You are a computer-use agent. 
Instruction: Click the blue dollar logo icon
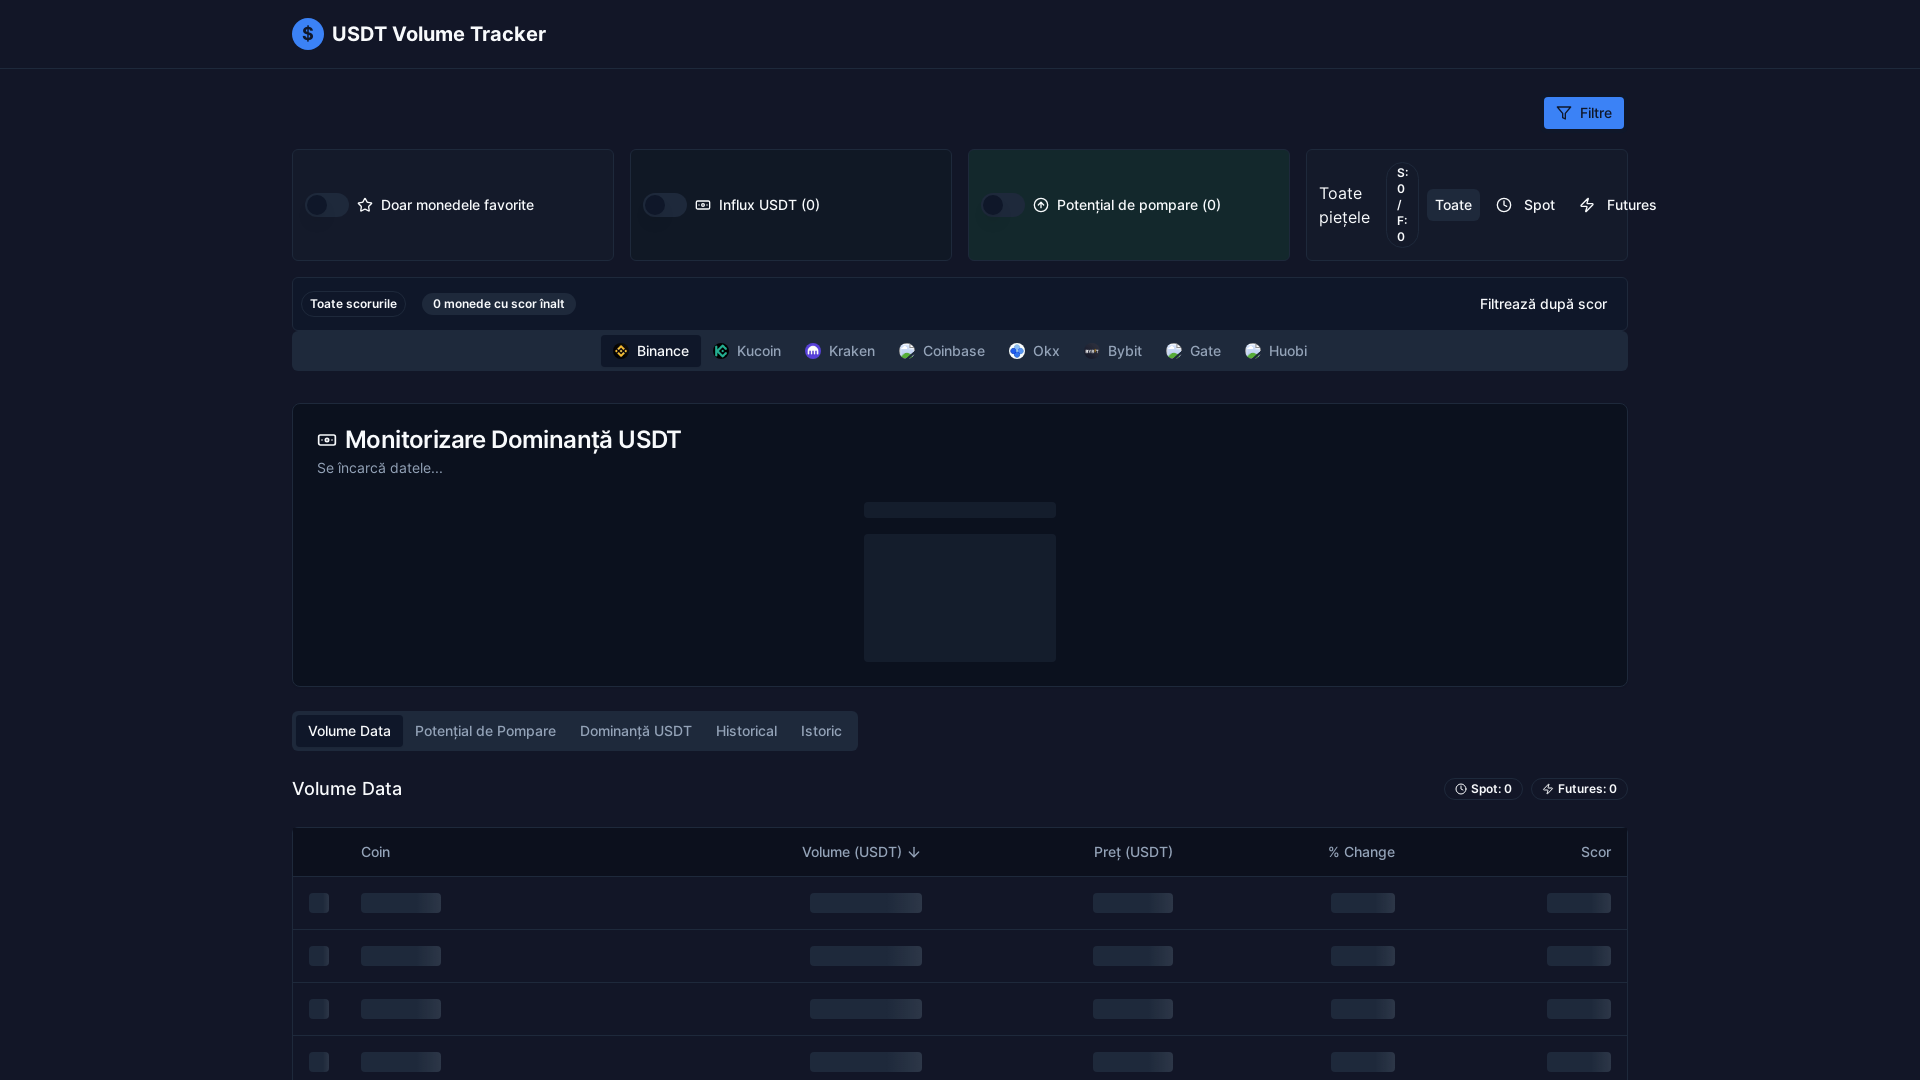tap(308, 34)
